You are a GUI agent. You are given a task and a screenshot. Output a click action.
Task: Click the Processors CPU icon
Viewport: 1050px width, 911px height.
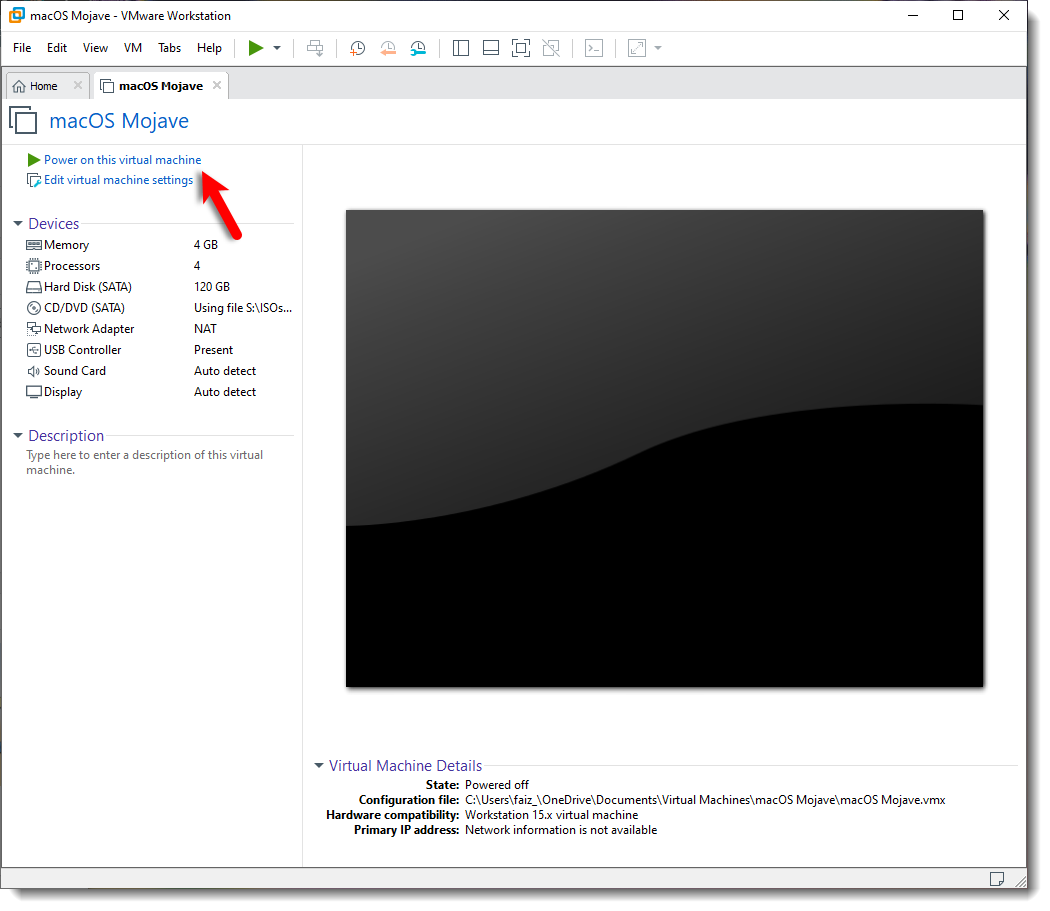click(x=33, y=266)
